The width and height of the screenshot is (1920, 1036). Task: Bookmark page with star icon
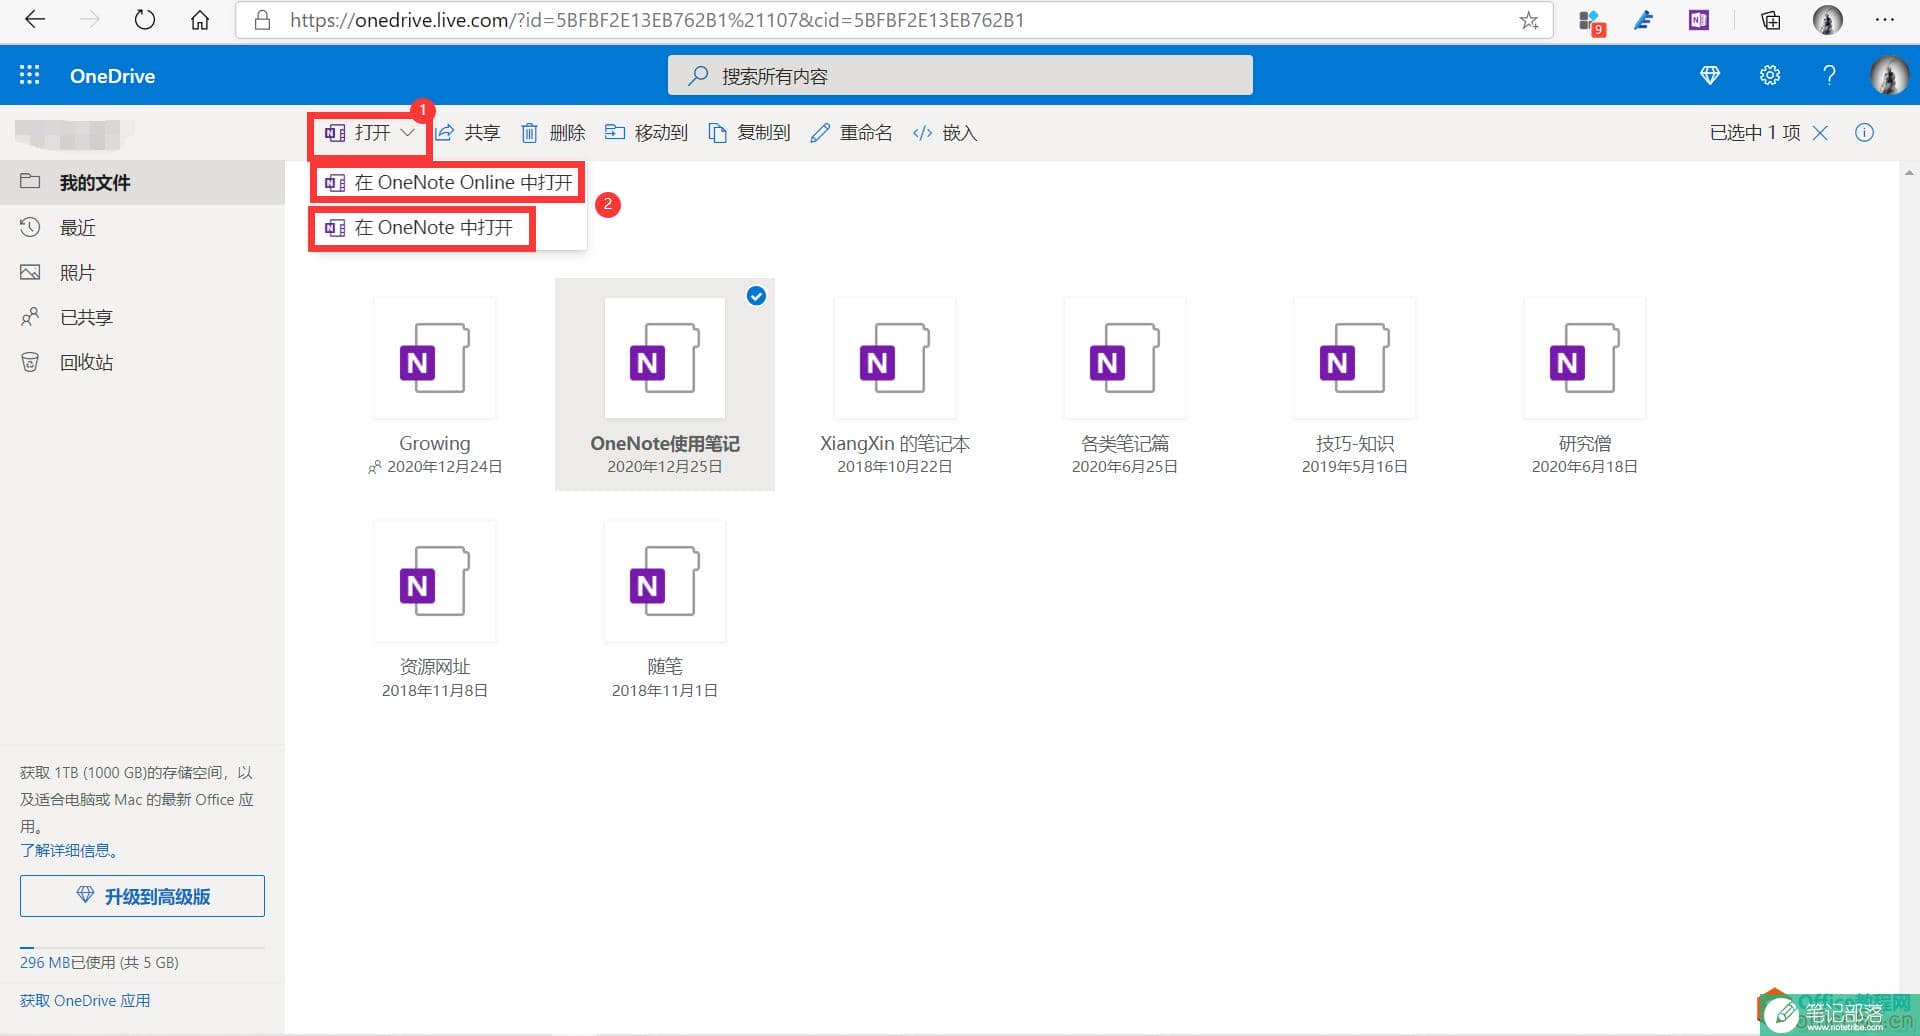coord(1529,20)
